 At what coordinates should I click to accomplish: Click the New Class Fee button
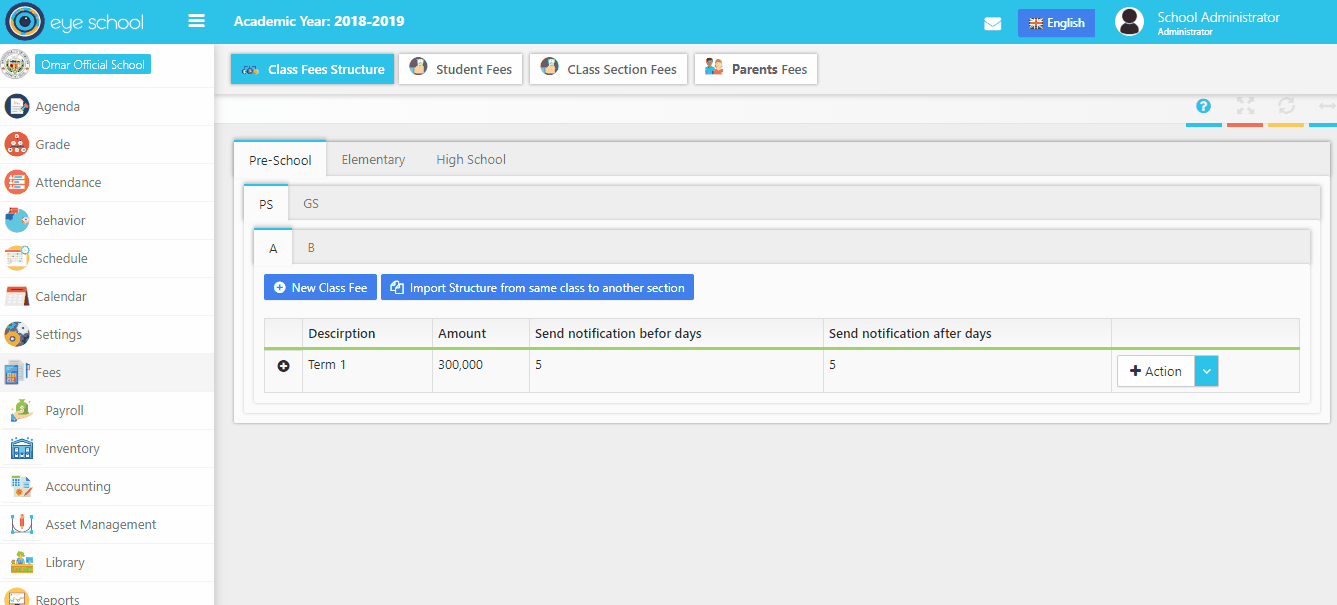point(320,288)
